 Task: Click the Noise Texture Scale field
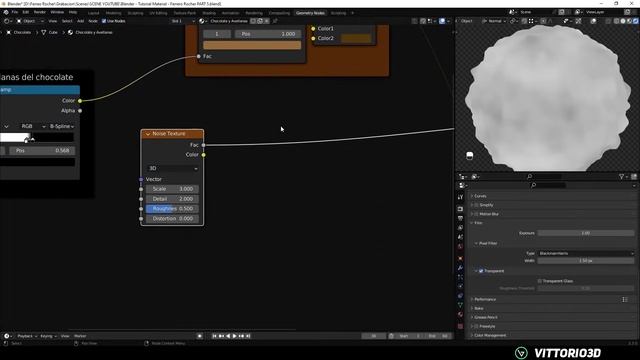click(x=173, y=189)
